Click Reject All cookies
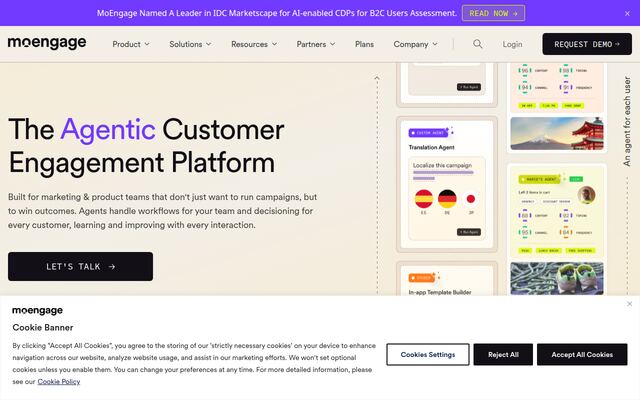Viewport: 640px width, 400px height. [503, 355]
